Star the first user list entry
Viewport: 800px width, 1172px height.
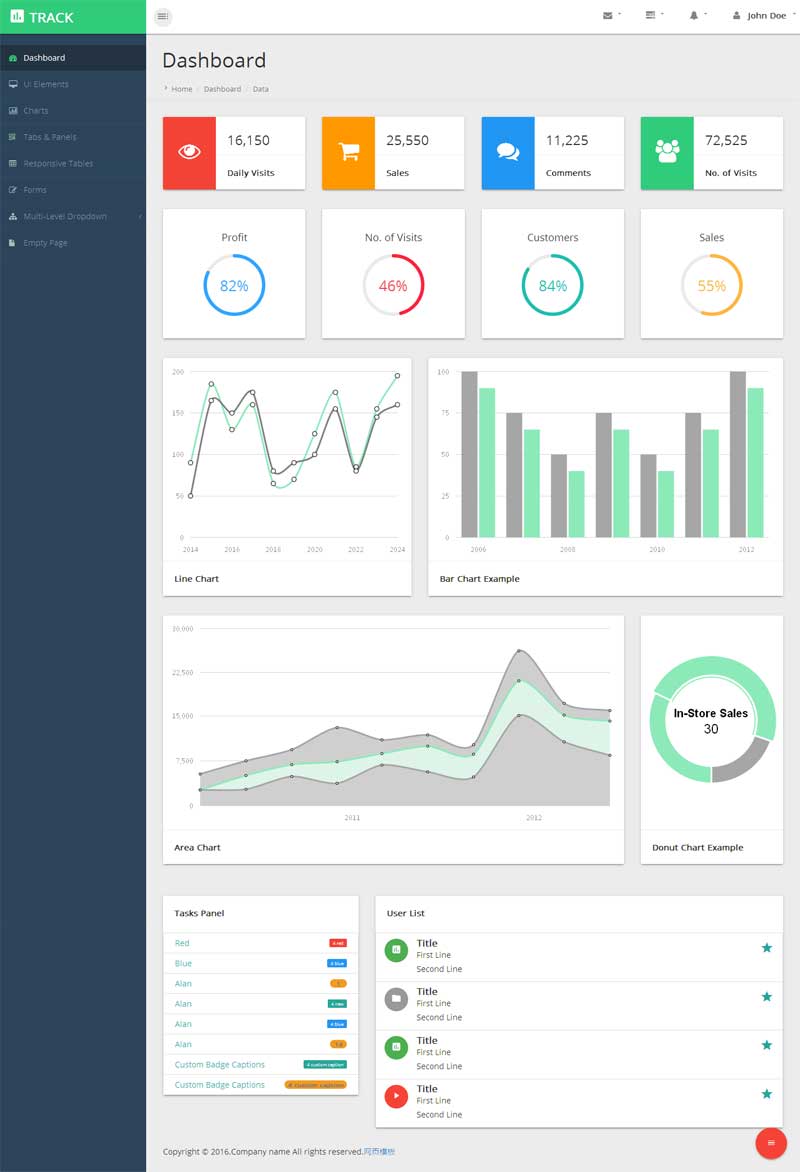click(x=767, y=948)
